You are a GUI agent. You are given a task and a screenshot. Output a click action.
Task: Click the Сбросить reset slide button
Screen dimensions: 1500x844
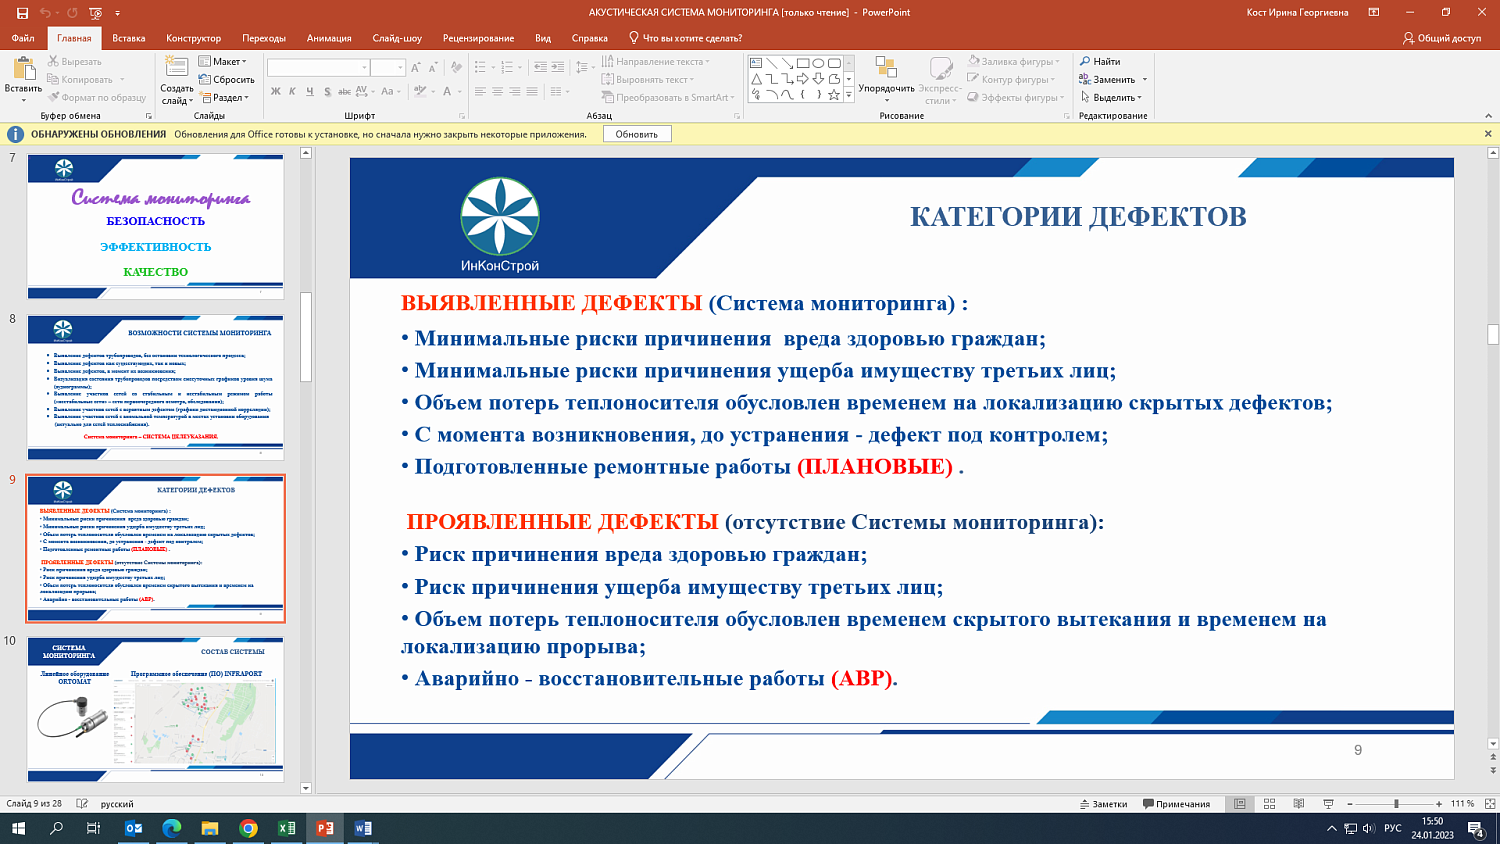tap(227, 79)
